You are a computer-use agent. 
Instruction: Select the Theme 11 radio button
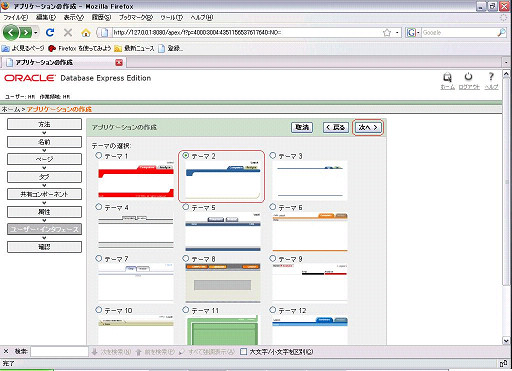[x=186, y=310]
